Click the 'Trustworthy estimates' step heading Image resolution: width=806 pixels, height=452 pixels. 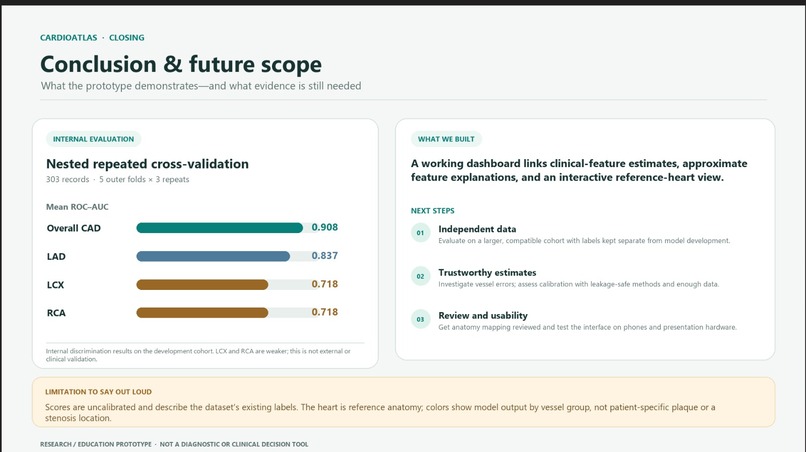pyautogui.click(x=487, y=273)
